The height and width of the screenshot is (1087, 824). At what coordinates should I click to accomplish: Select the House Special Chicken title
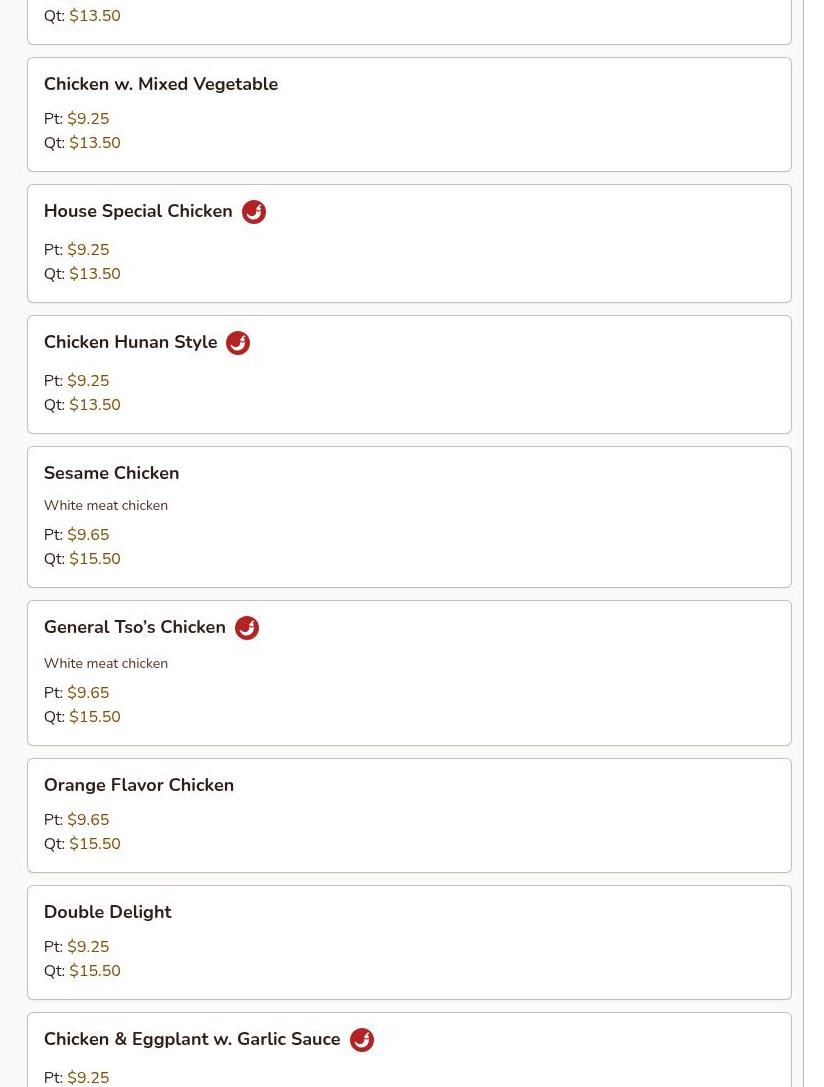pyautogui.click(x=138, y=211)
